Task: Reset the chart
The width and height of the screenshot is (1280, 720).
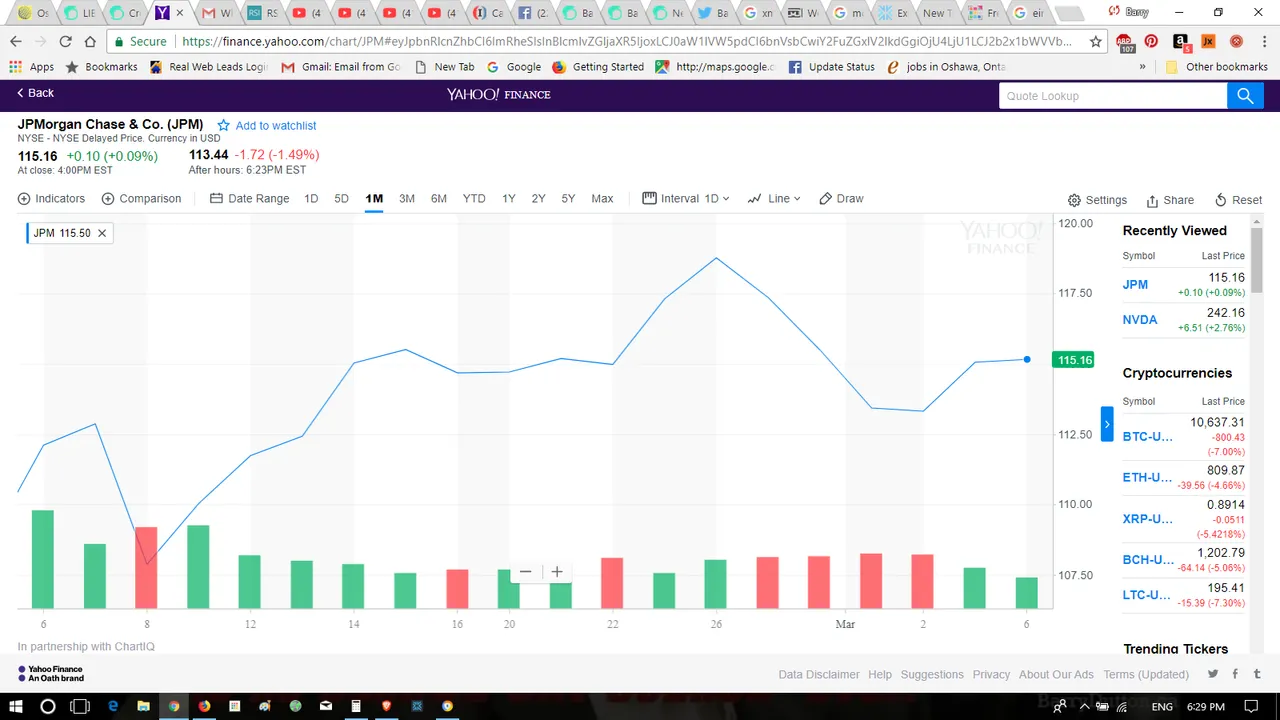Action: click(1238, 200)
